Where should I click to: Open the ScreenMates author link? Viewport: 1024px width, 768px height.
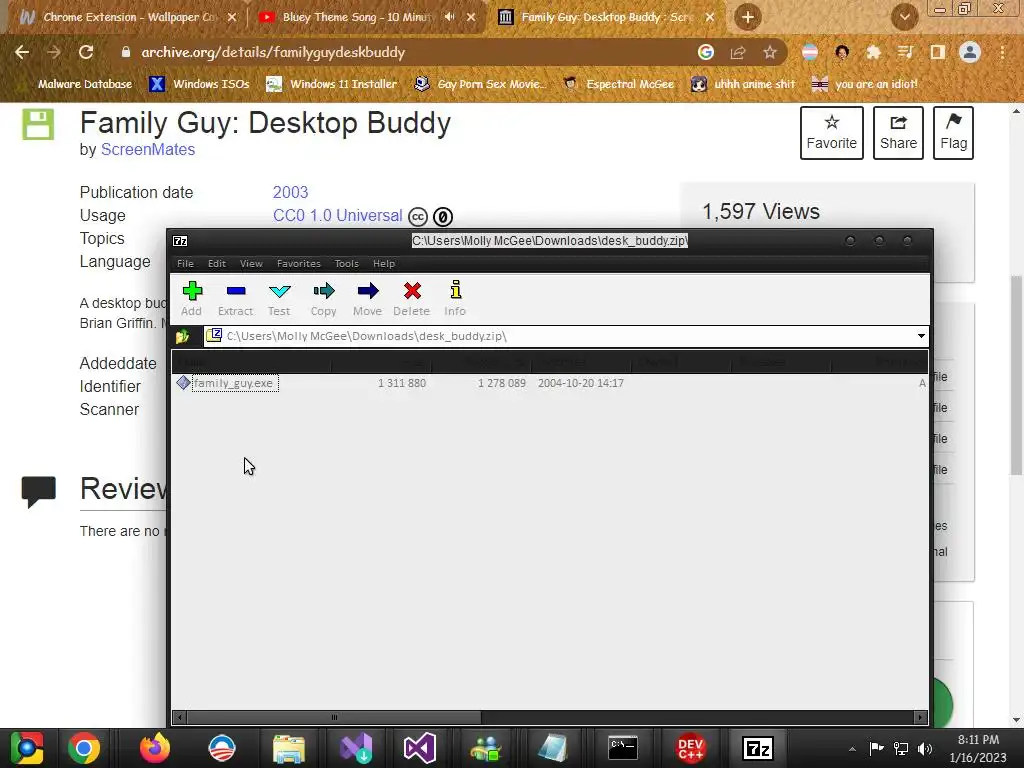click(148, 150)
